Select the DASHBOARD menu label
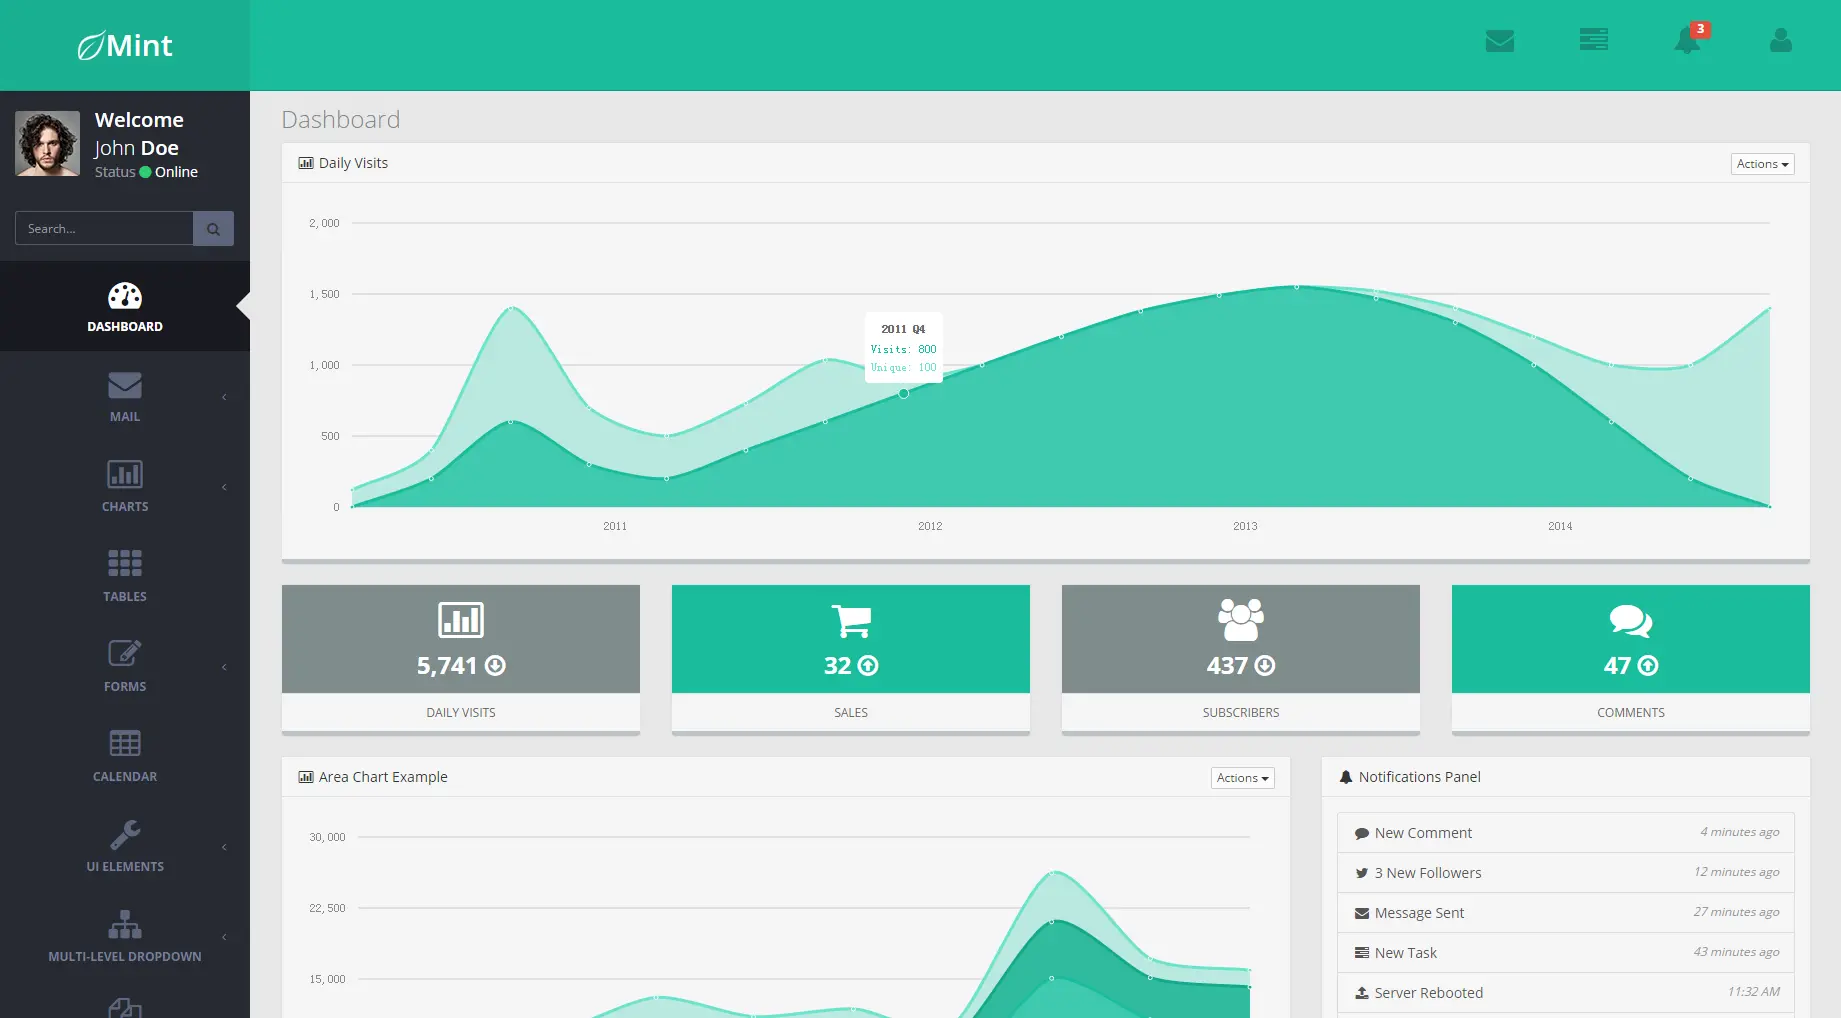The height and width of the screenshot is (1018, 1841). 125,327
